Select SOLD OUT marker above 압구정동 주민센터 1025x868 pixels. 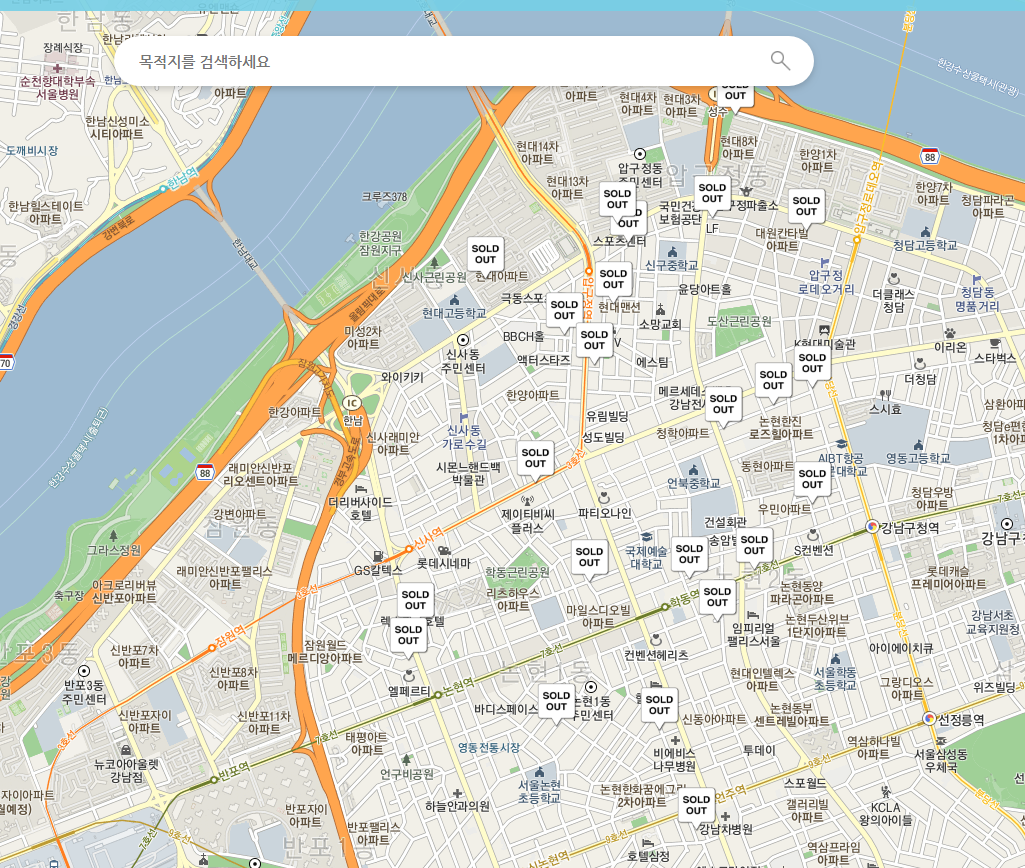(x=617, y=199)
